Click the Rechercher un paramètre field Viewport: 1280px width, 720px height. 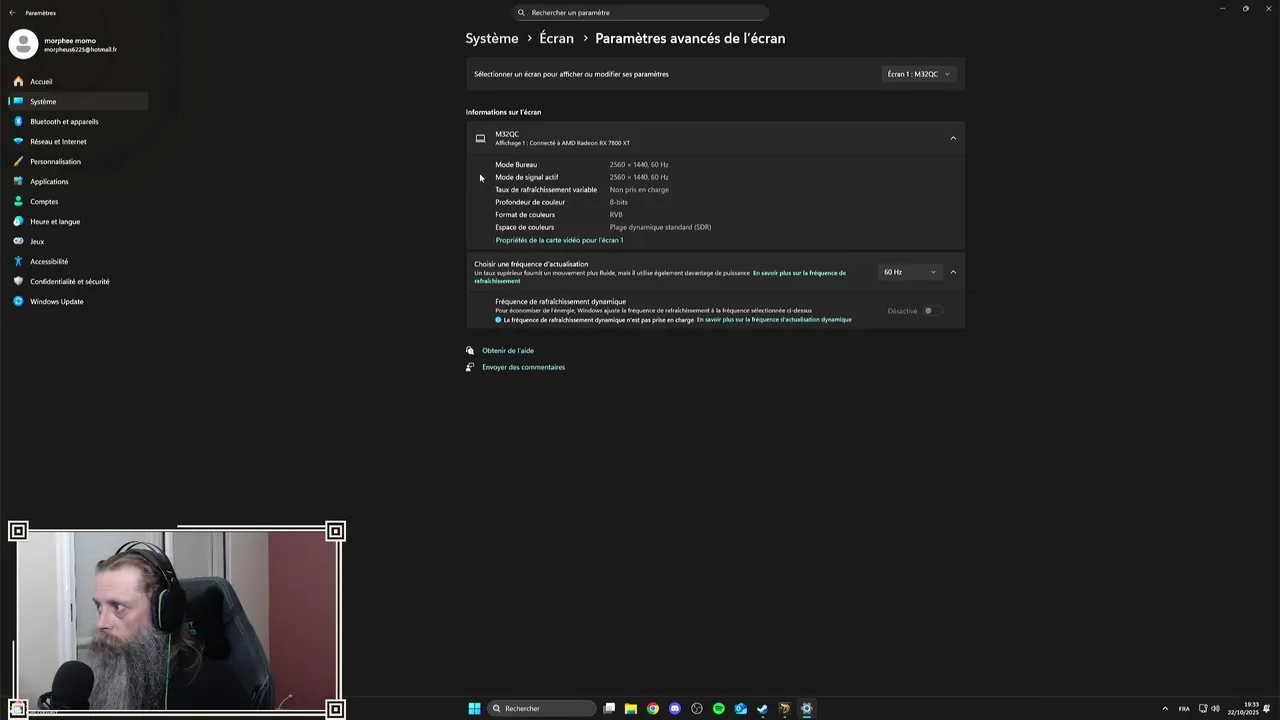640,12
